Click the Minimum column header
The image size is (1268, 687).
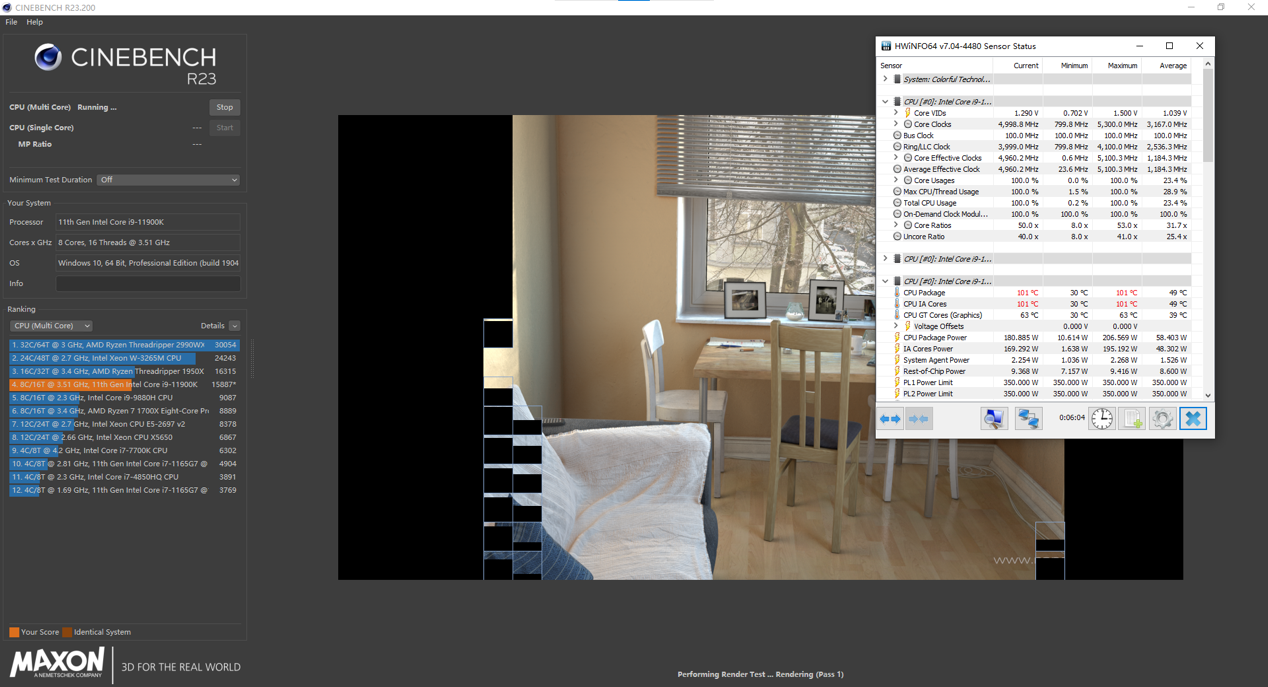[x=1067, y=65]
